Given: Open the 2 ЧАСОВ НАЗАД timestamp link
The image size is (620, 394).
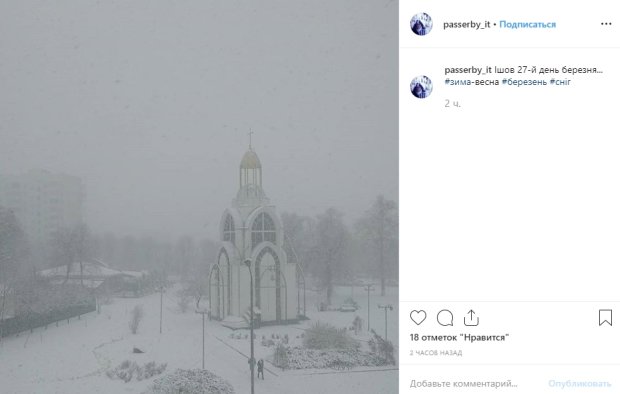Looking at the screenshot, I should 436,353.
